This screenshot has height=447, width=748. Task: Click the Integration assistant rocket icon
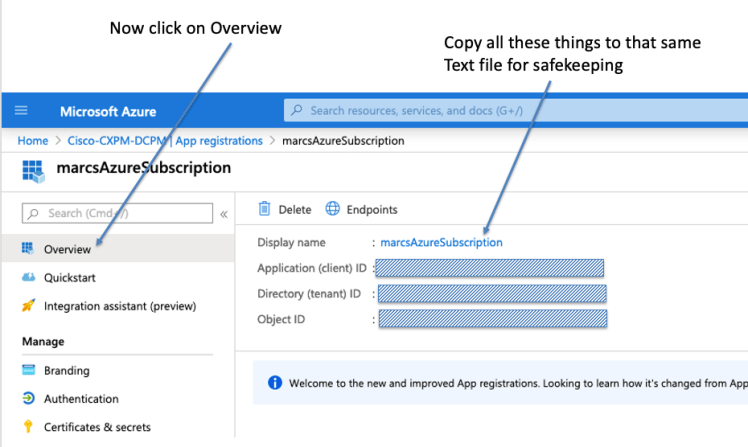tap(28, 305)
